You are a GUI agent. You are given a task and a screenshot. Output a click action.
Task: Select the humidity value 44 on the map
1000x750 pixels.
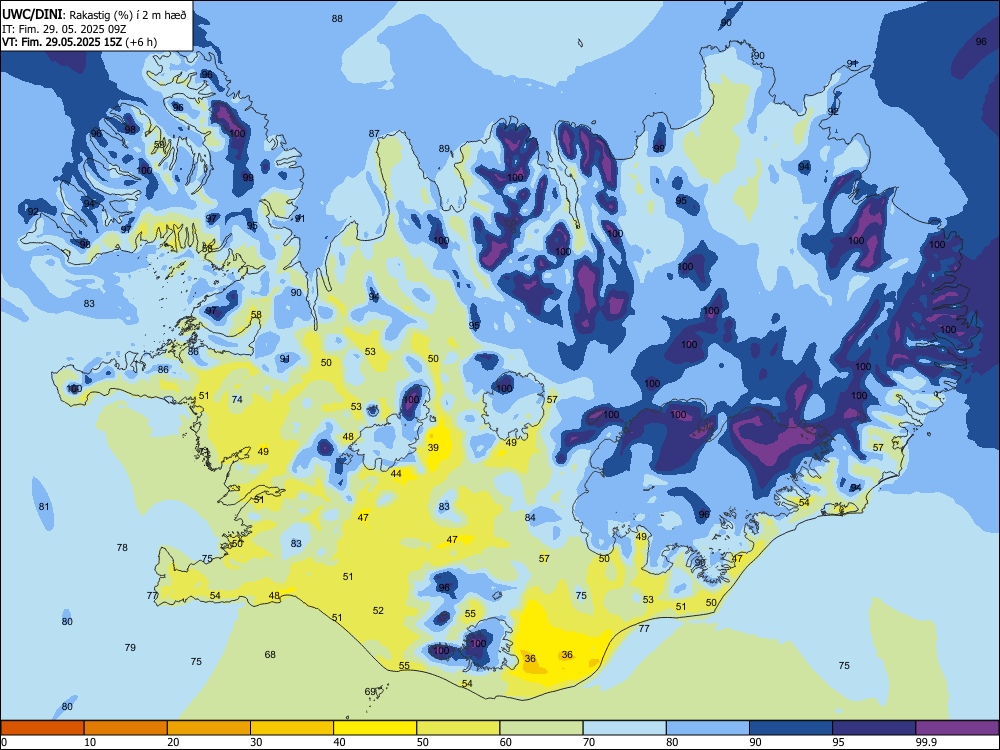click(396, 474)
